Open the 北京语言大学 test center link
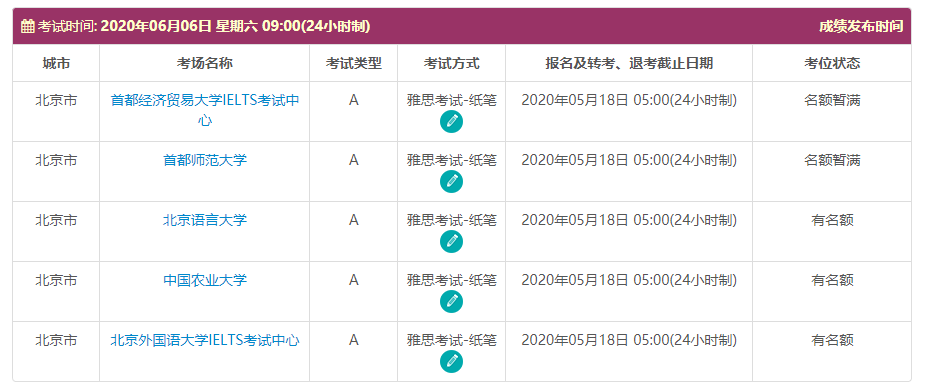The width and height of the screenshot is (925, 392). [x=205, y=220]
